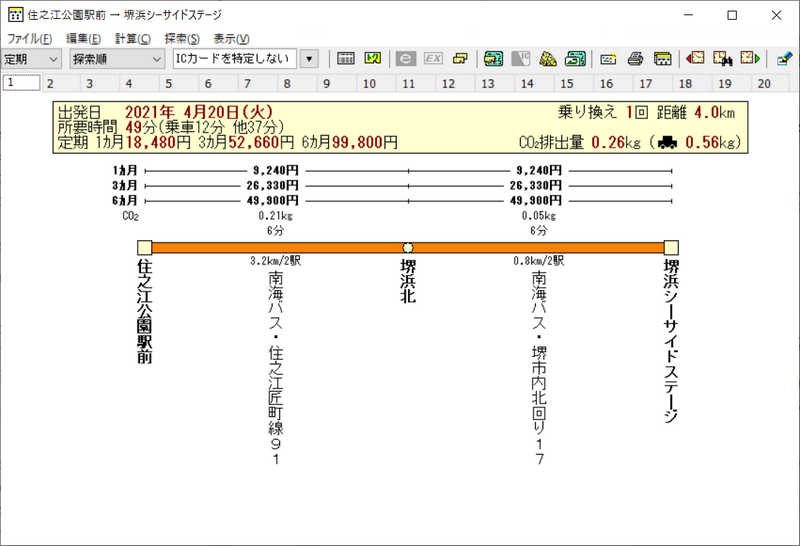Click the grayed EX toolbar icon

coord(433,59)
